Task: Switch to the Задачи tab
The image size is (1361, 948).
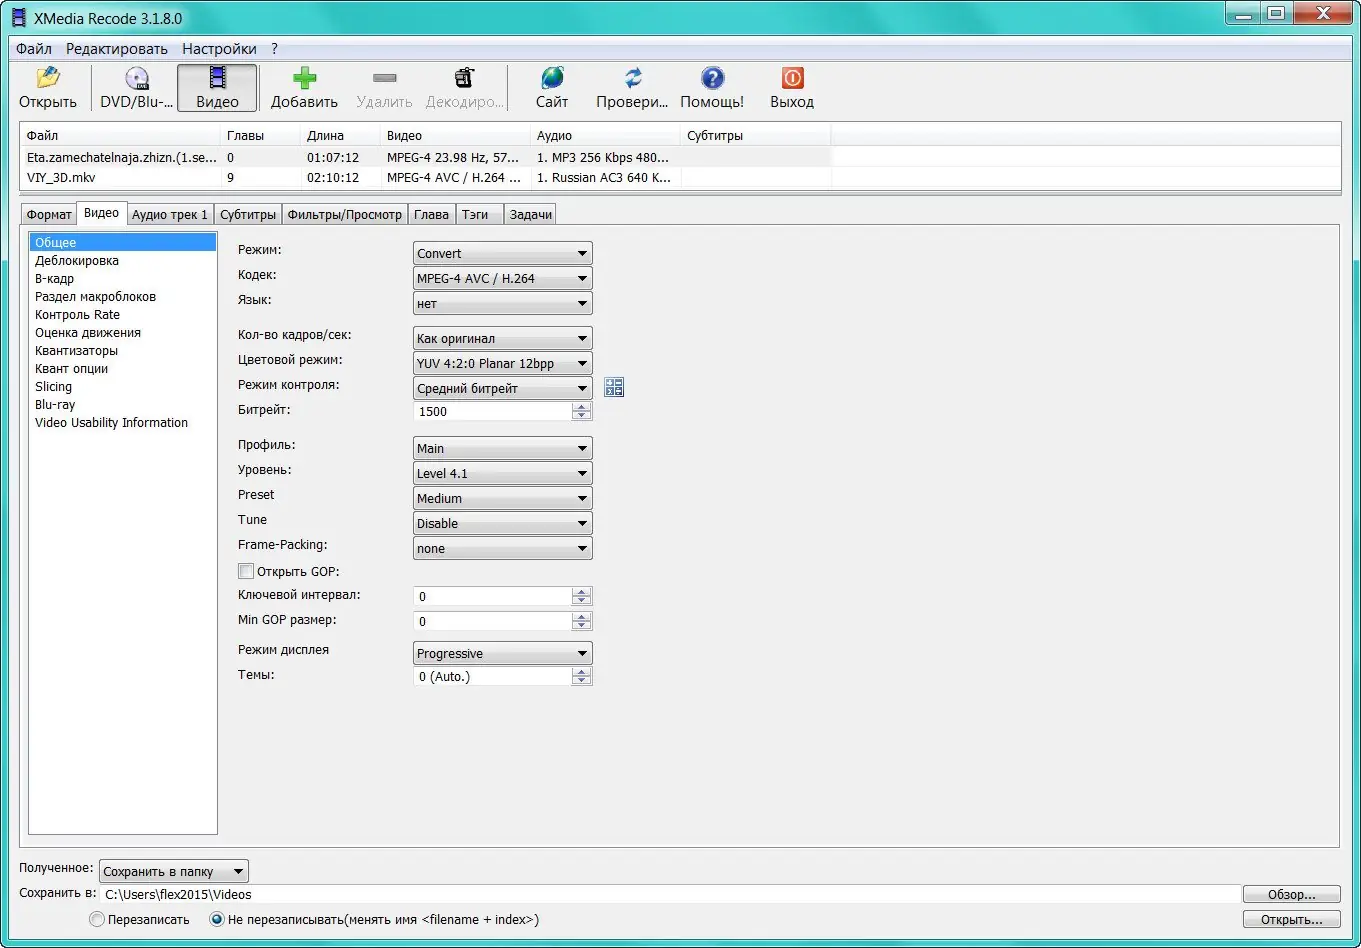Action: coord(529,214)
